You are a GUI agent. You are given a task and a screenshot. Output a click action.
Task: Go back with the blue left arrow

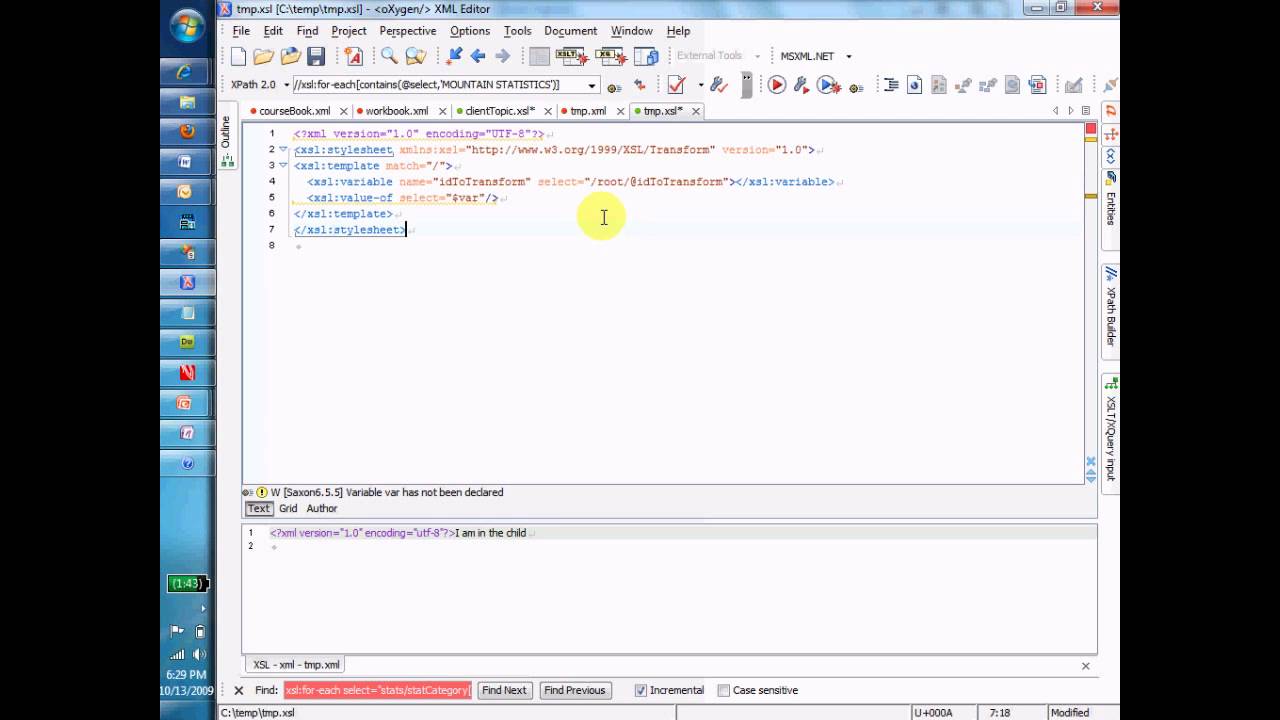coord(478,56)
